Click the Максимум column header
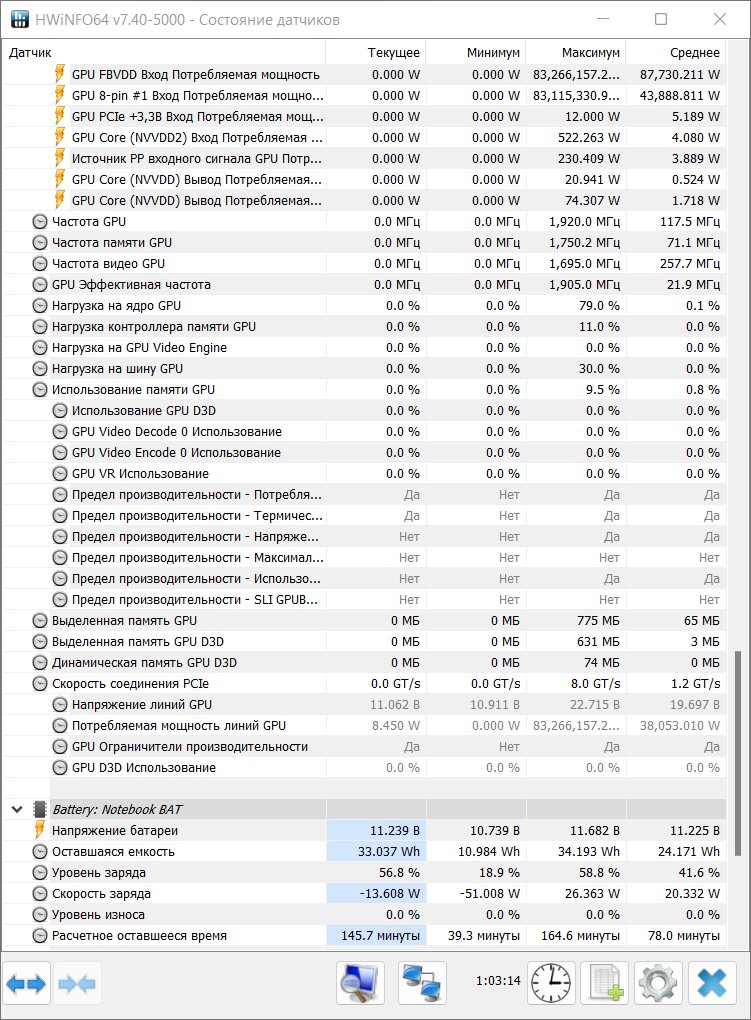751x1020 pixels. [x=575, y=53]
